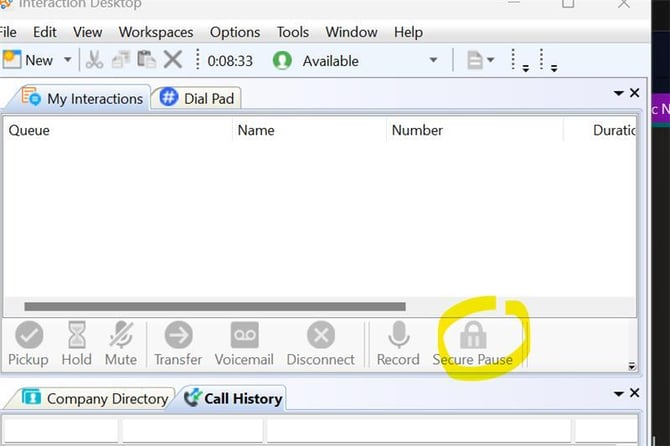Sort by the Queue column header
The image size is (670, 446).
tap(30, 130)
